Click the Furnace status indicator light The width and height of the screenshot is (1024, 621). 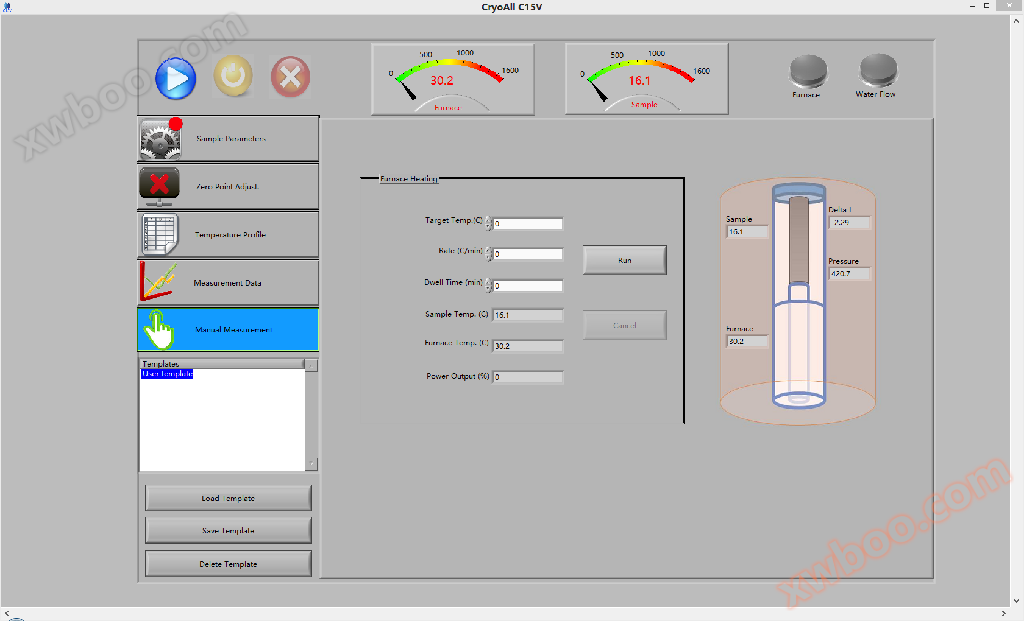pos(808,71)
